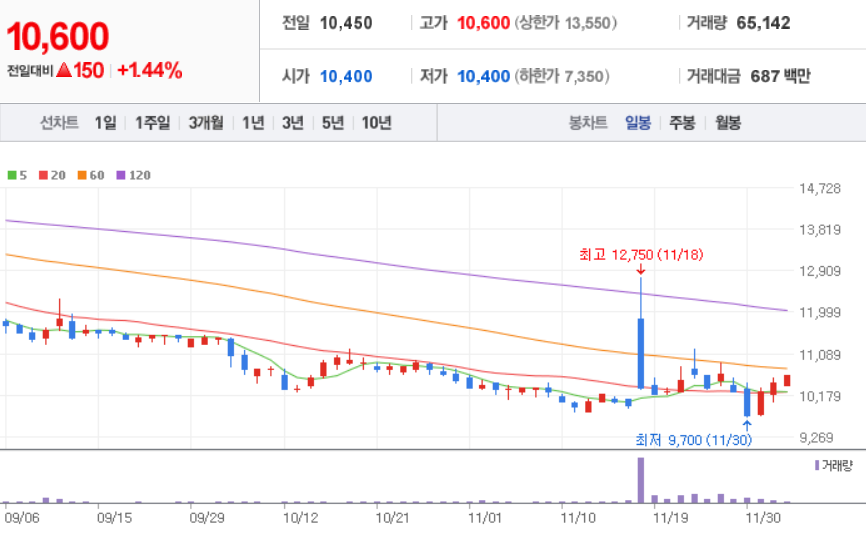Image resolution: width=866 pixels, height=543 pixels.
Task: Click the 14,728 price axis label
Action: 820,189
